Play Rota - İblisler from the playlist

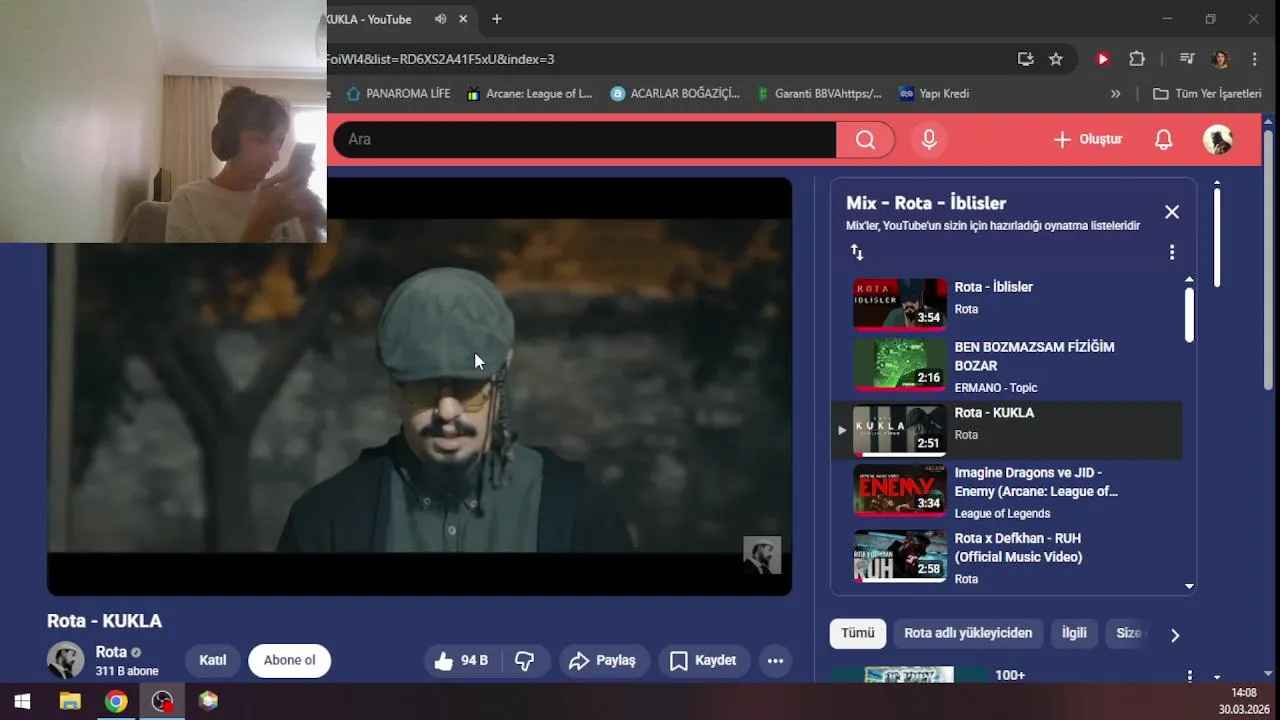click(x=1007, y=303)
